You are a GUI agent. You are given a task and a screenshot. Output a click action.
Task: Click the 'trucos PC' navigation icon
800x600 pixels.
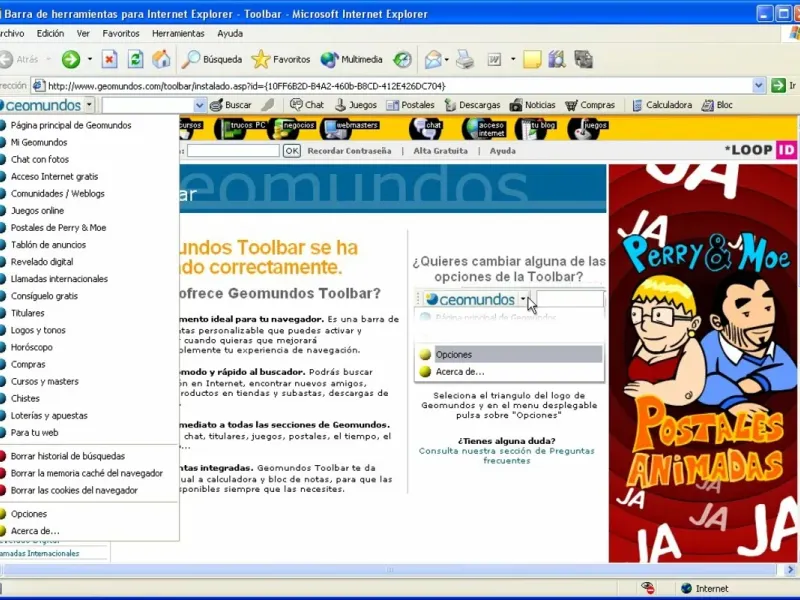[240, 129]
